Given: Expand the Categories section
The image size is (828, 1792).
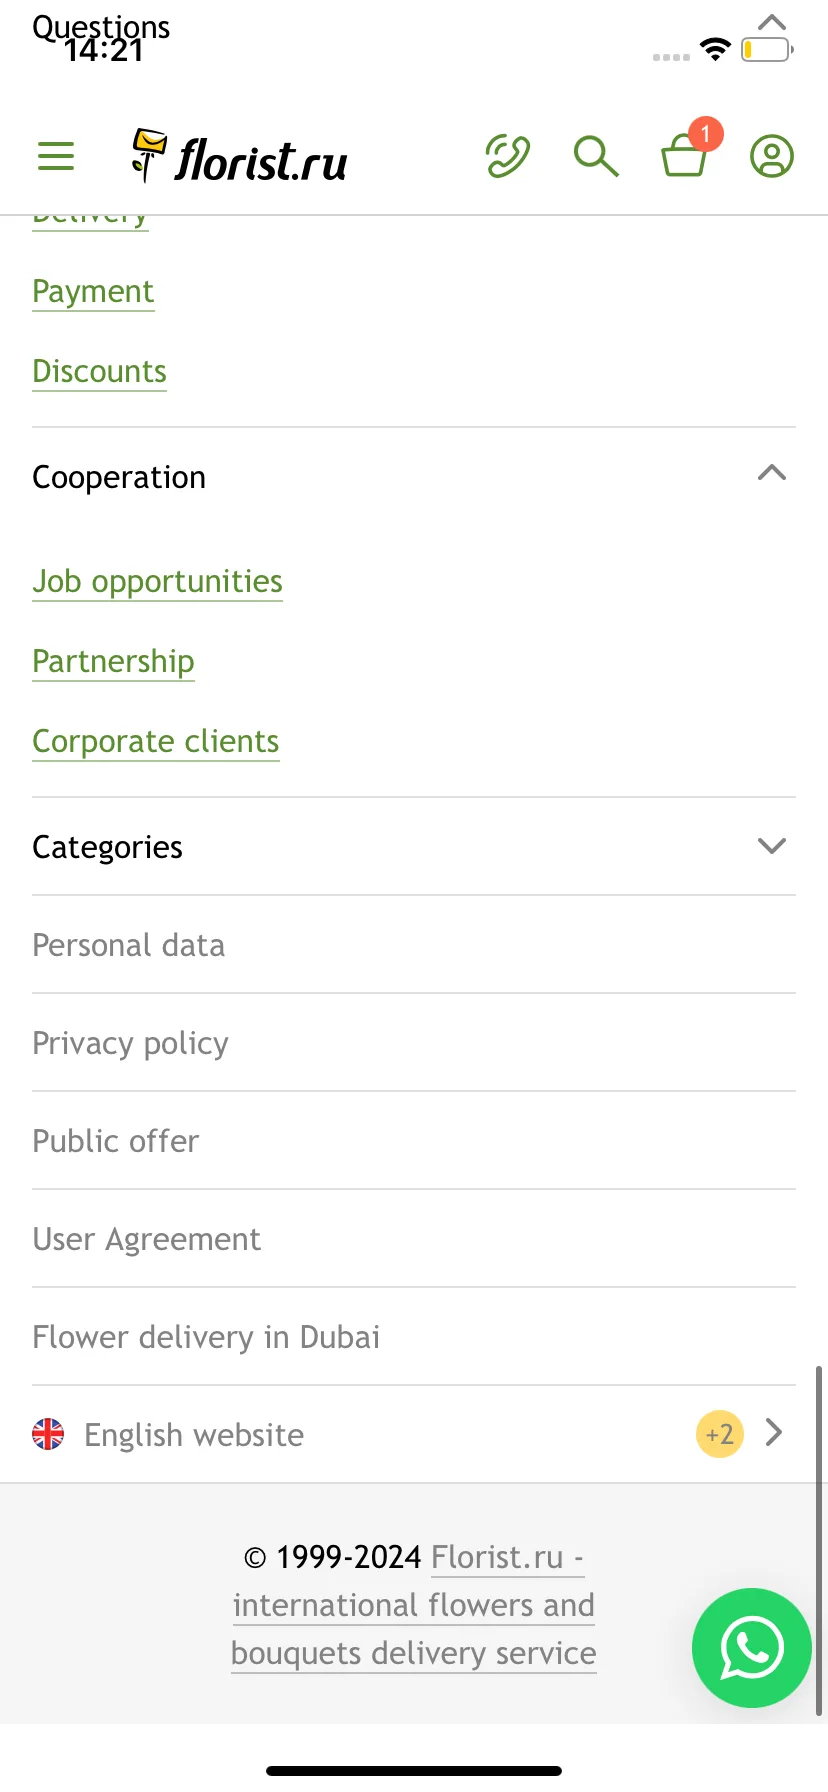Looking at the screenshot, I should click(x=772, y=846).
